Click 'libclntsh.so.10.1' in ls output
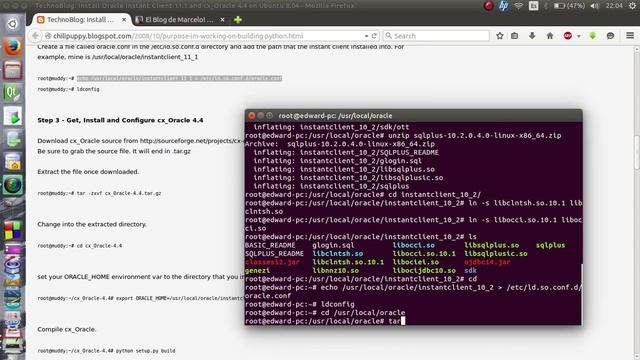Image resolution: width=640 pixels, height=360 pixels. pos(348,262)
